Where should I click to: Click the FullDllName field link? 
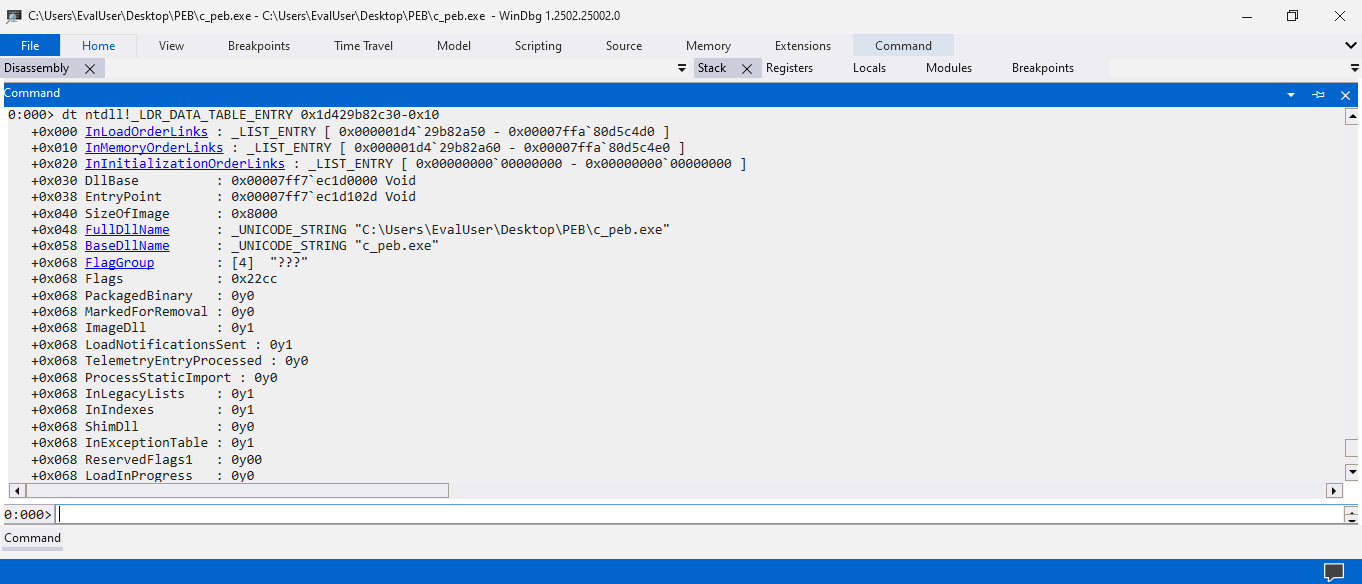(x=127, y=229)
